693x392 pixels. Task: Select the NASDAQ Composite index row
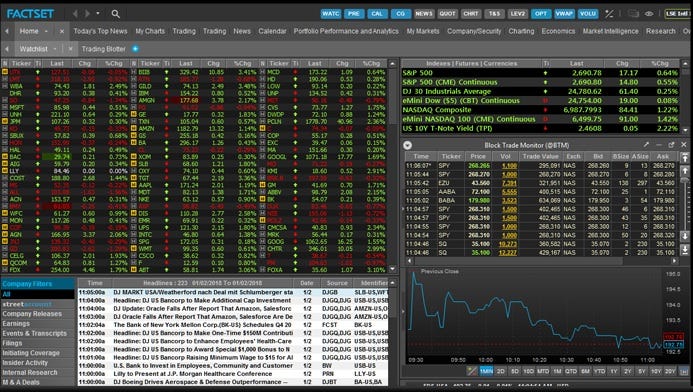point(540,110)
